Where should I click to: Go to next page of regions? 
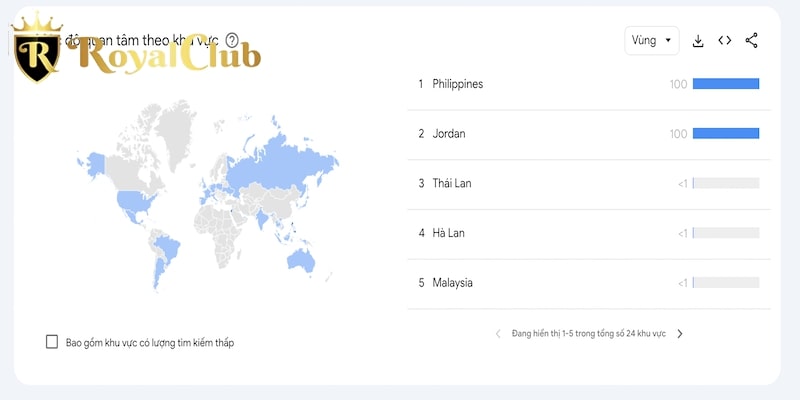(680, 334)
